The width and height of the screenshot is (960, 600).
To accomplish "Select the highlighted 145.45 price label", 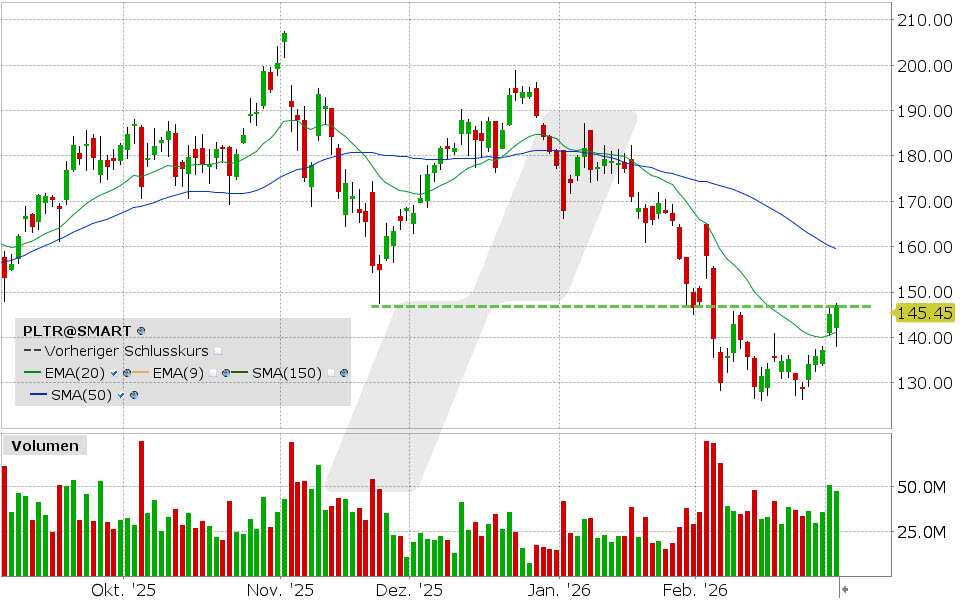I will 925,312.
